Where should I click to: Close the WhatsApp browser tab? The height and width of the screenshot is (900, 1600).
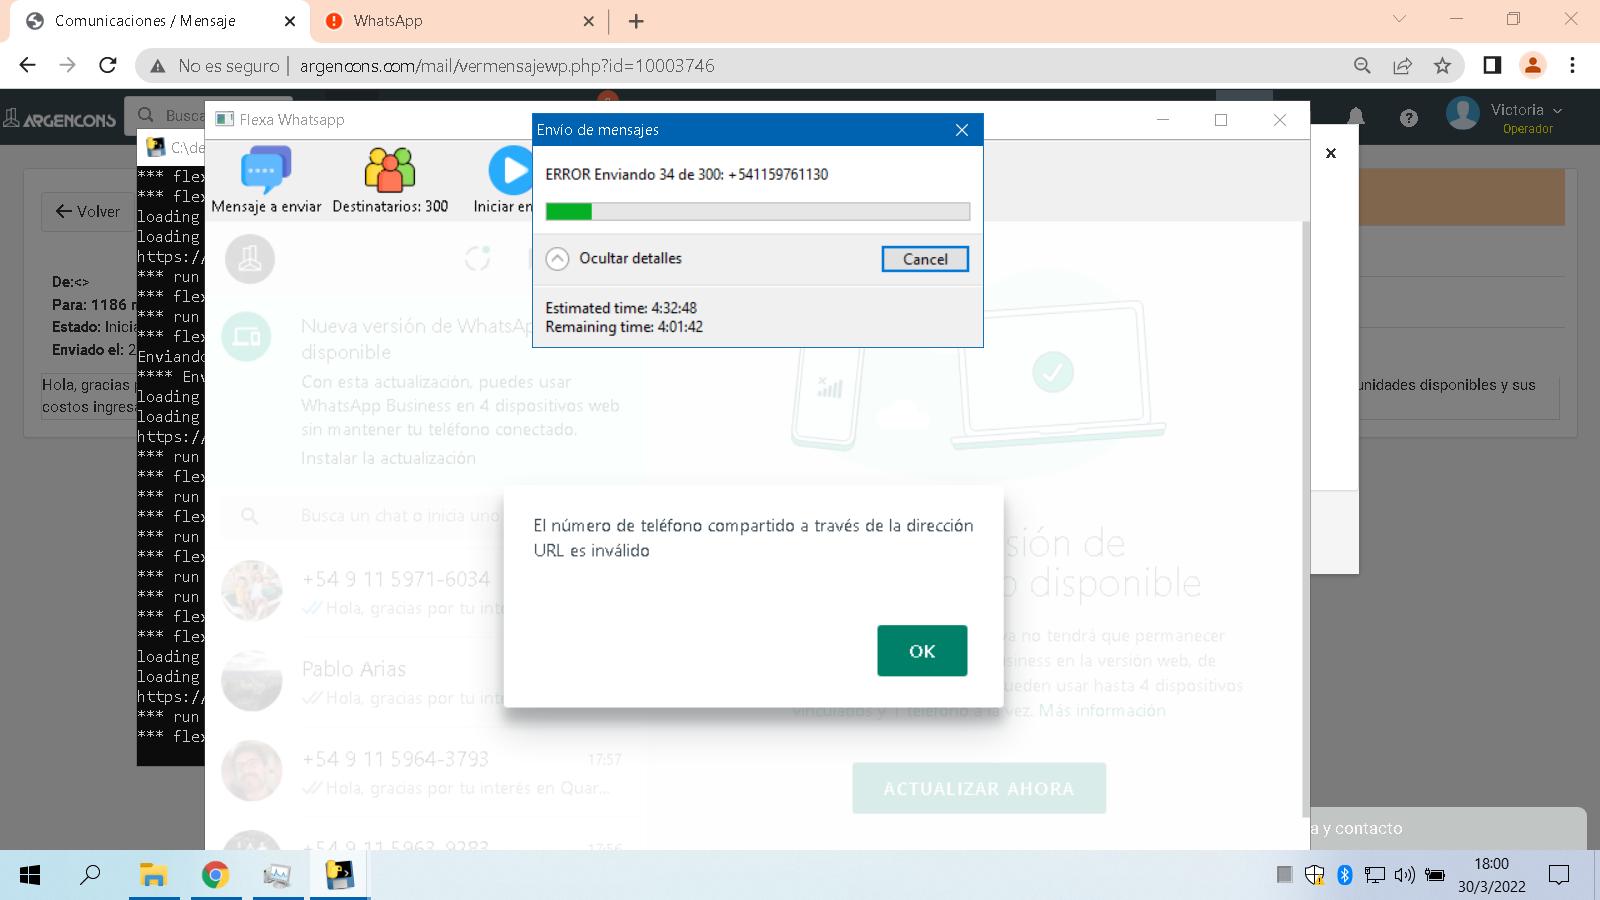(x=588, y=21)
